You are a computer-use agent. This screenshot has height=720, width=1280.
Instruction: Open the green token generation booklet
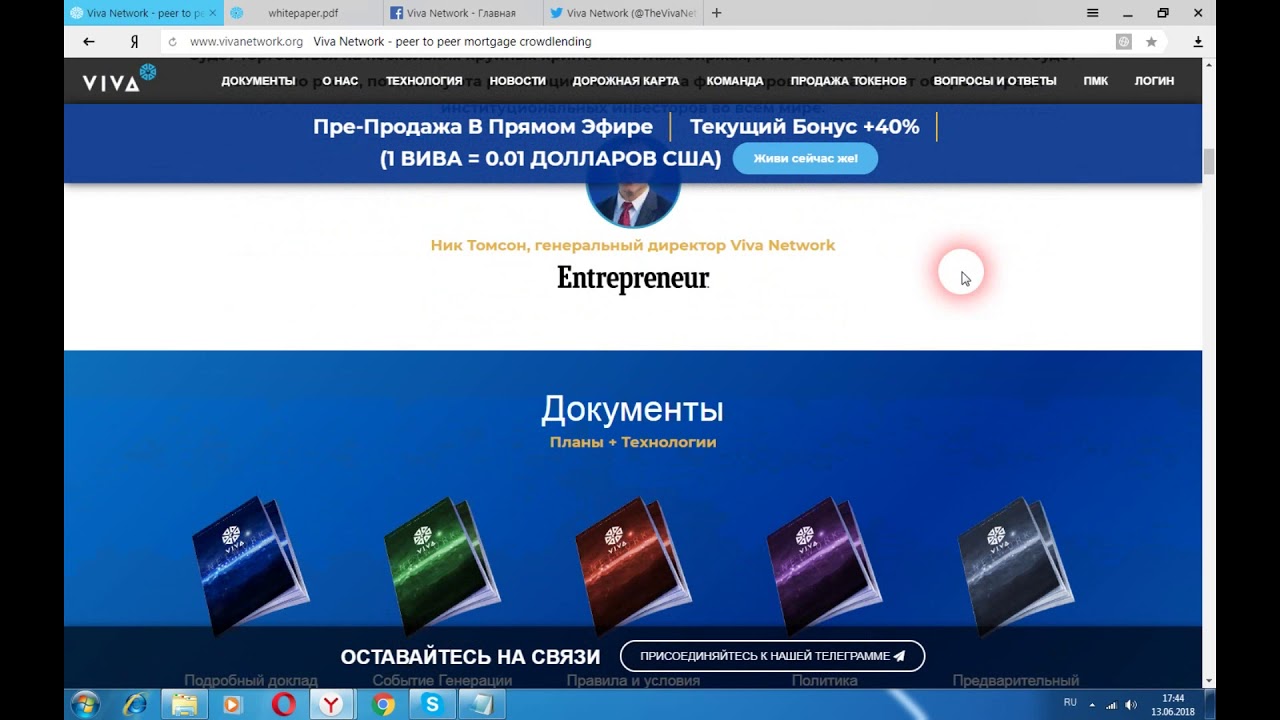click(442, 565)
